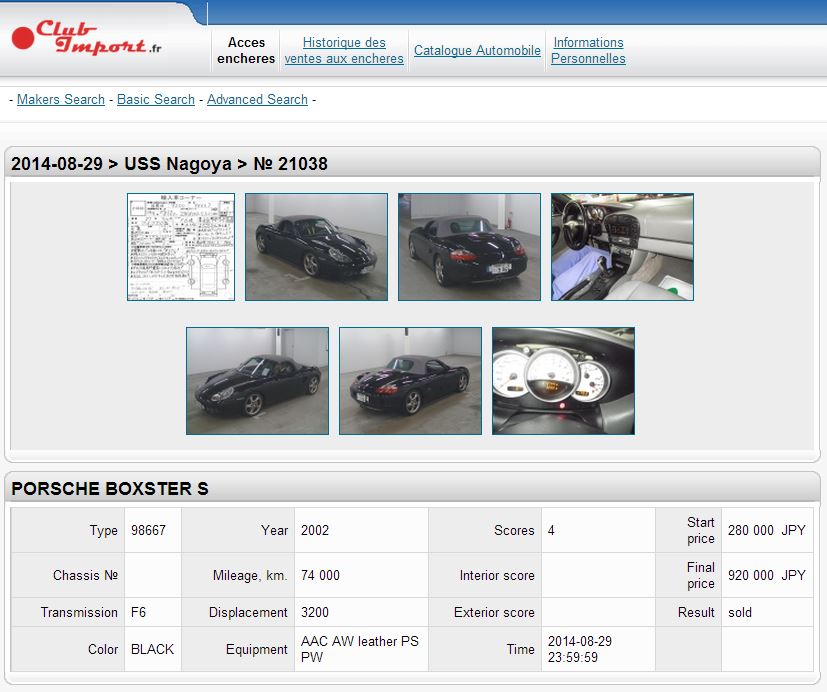This screenshot has height=692, width=827.
Task: Go to Catalogue Automobile
Action: pos(477,50)
